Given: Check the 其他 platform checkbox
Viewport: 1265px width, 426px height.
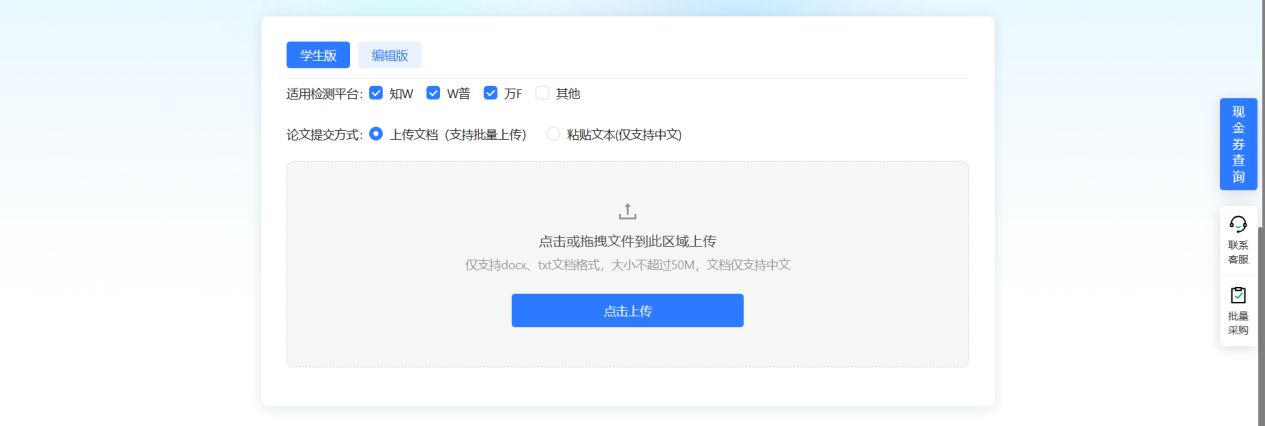Looking at the screenshot, I should click(x=543, y=93).
